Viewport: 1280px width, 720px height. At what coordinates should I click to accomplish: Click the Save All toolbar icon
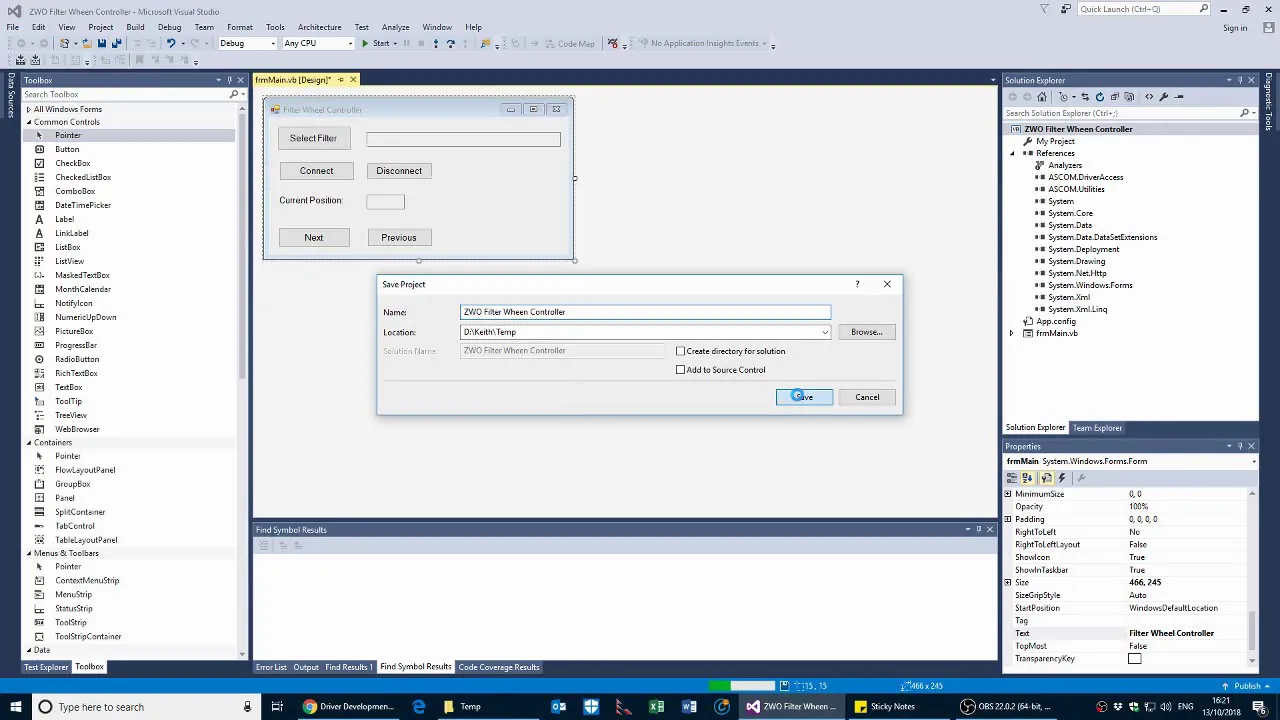pos(116,43)
